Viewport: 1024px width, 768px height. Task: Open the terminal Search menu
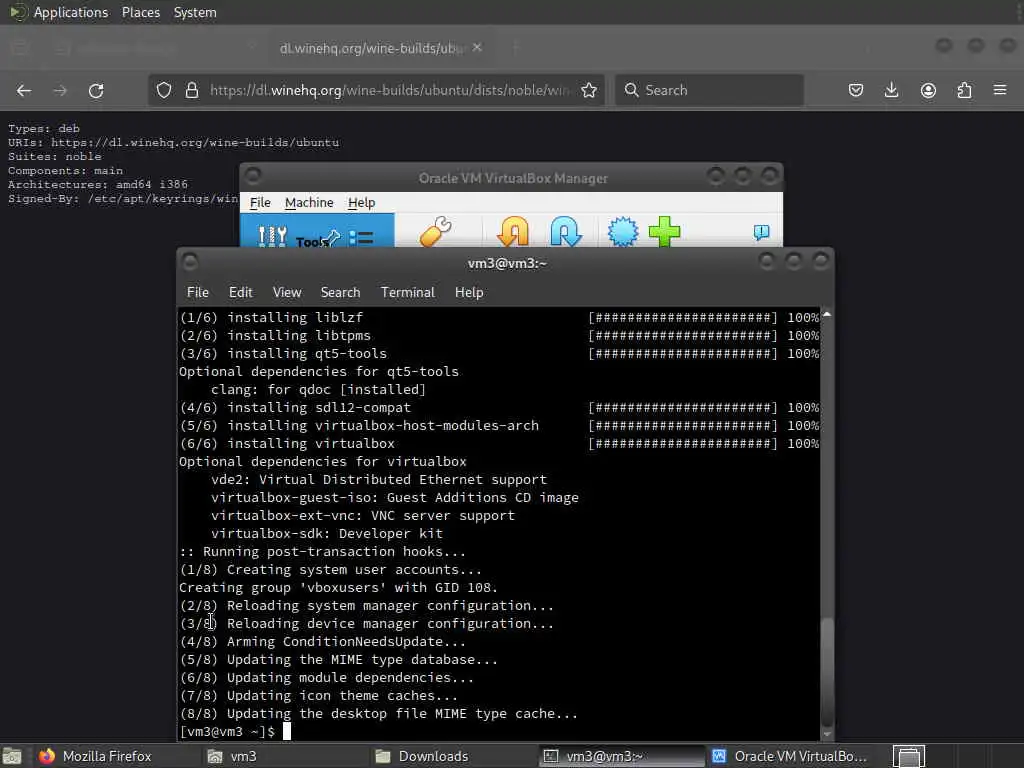click(x=340, y=293)
